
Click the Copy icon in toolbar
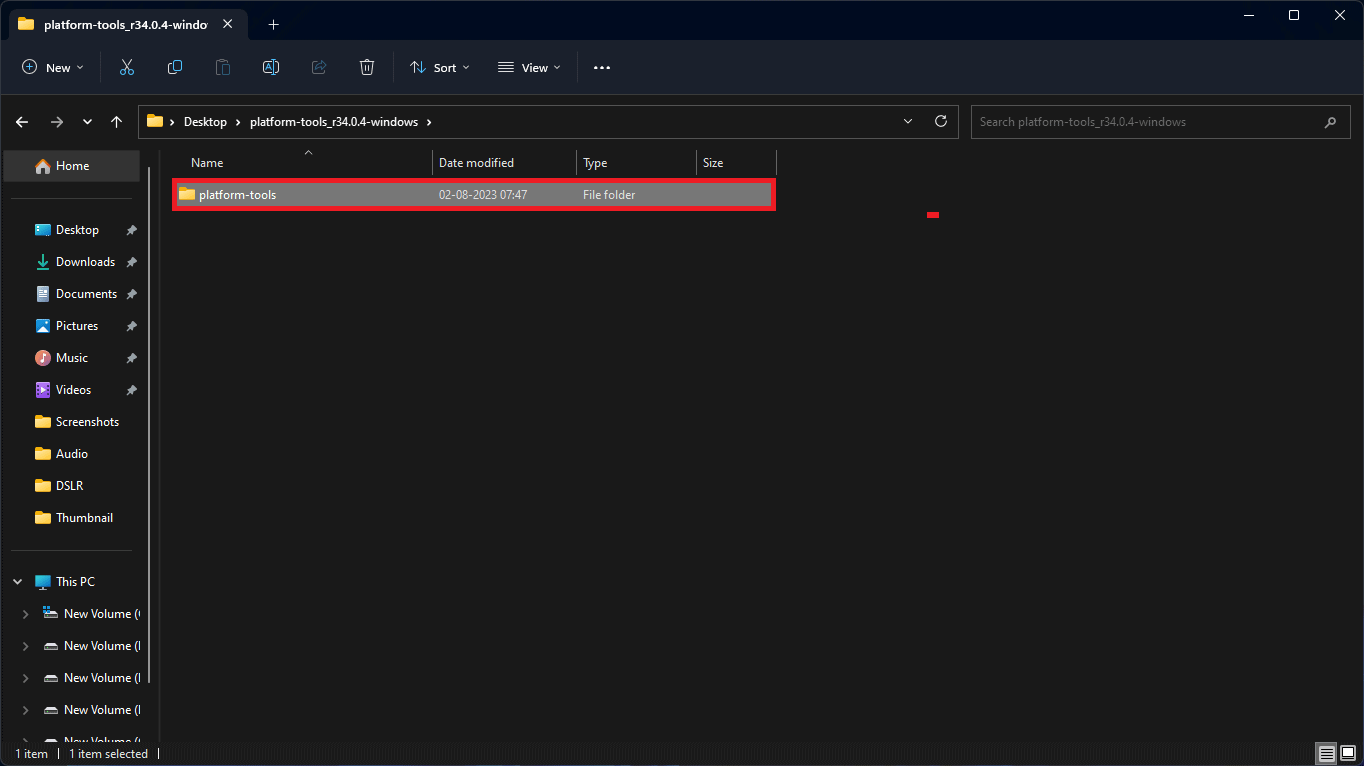pyautogui.click(x=175, y=67)
